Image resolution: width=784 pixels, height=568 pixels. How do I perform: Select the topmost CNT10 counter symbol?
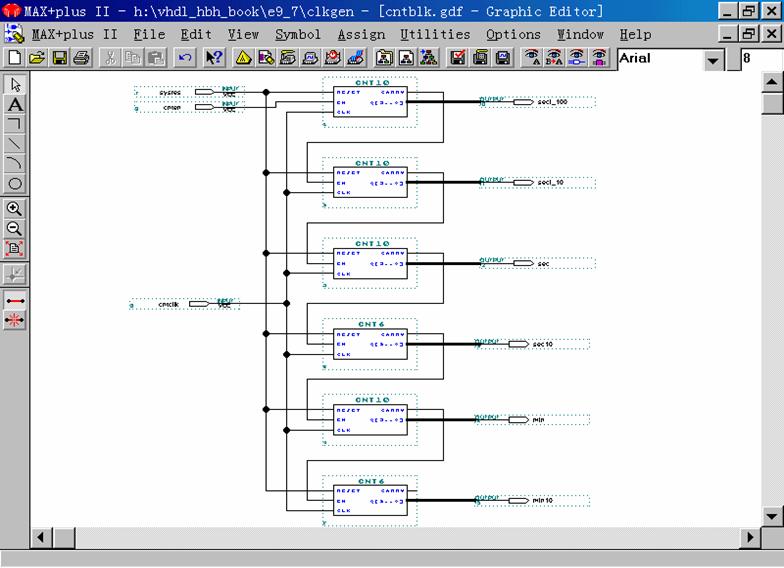(x=370, y=102)
